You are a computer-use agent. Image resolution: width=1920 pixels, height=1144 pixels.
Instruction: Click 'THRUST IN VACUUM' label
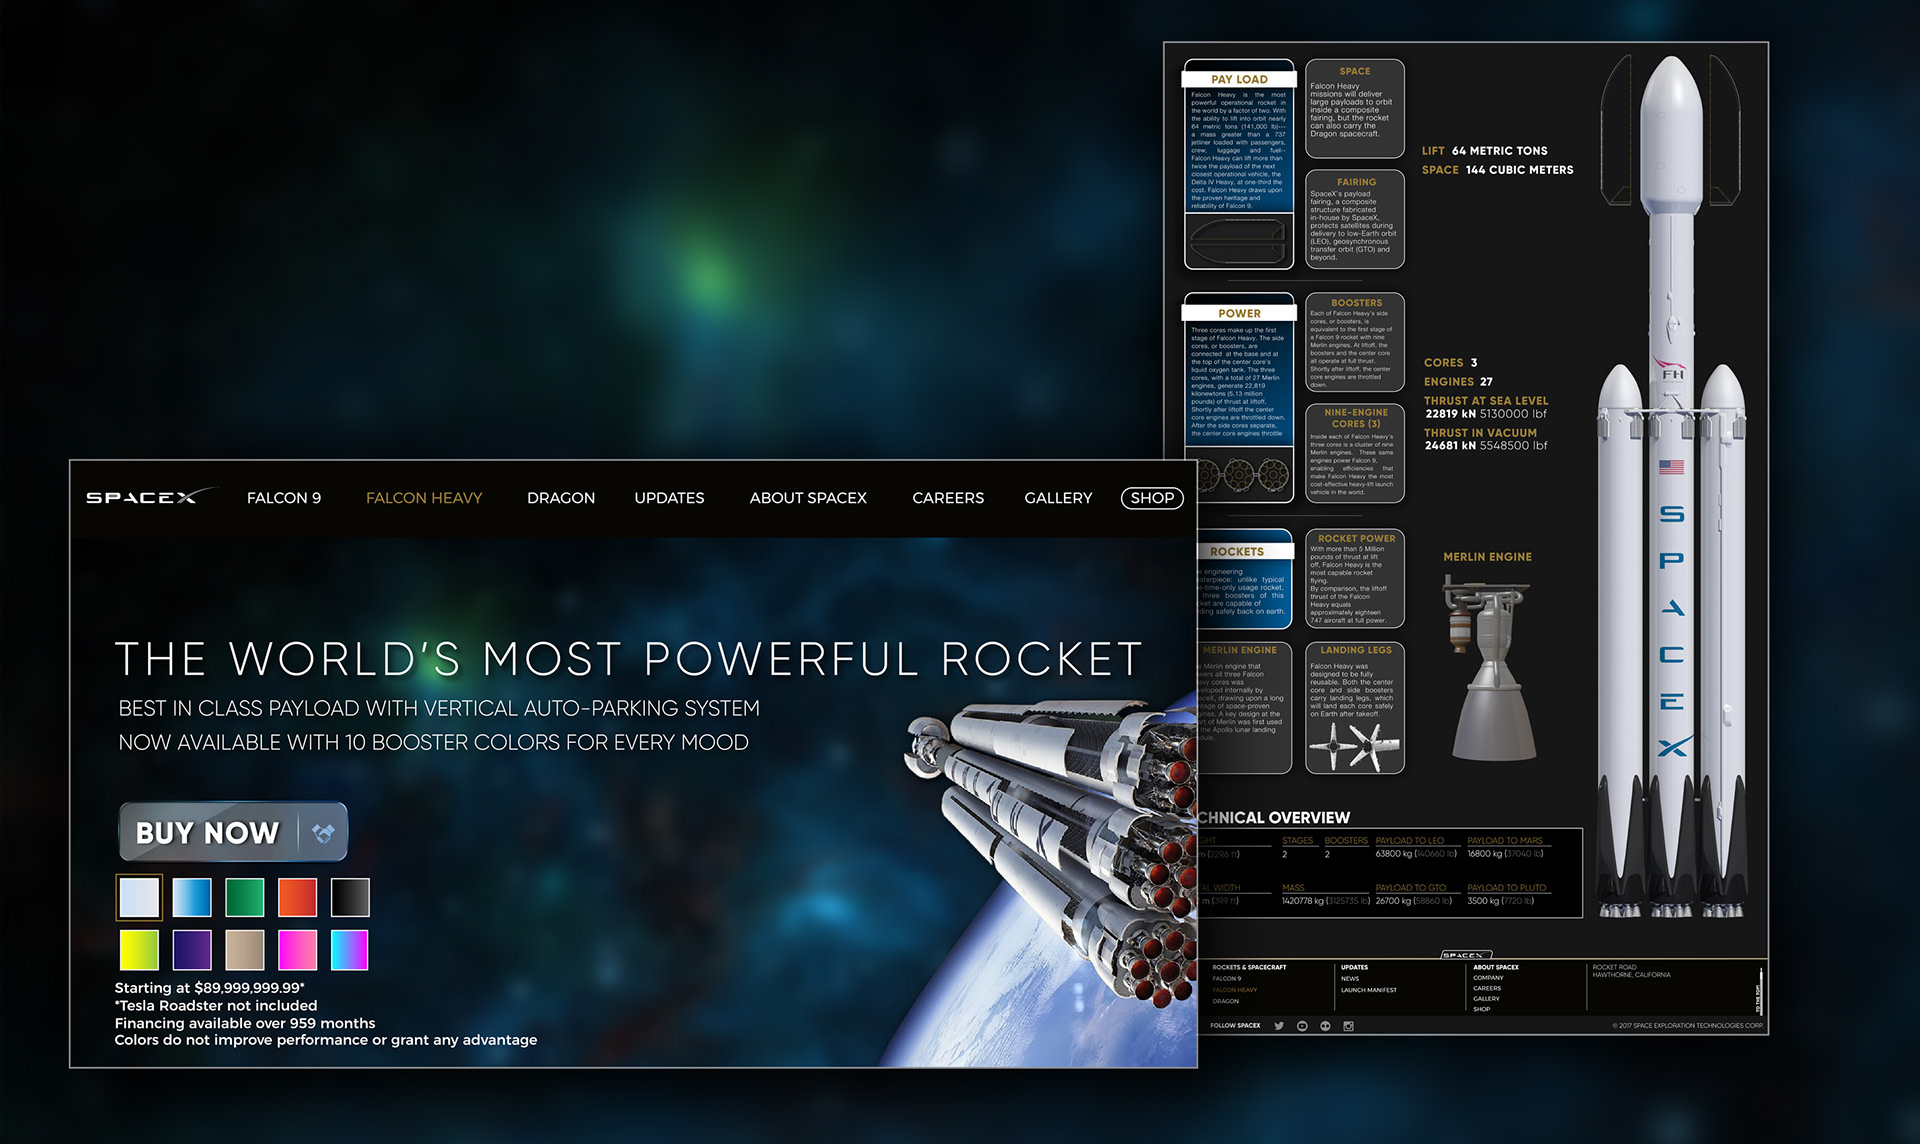click(x=1481, y=433)
